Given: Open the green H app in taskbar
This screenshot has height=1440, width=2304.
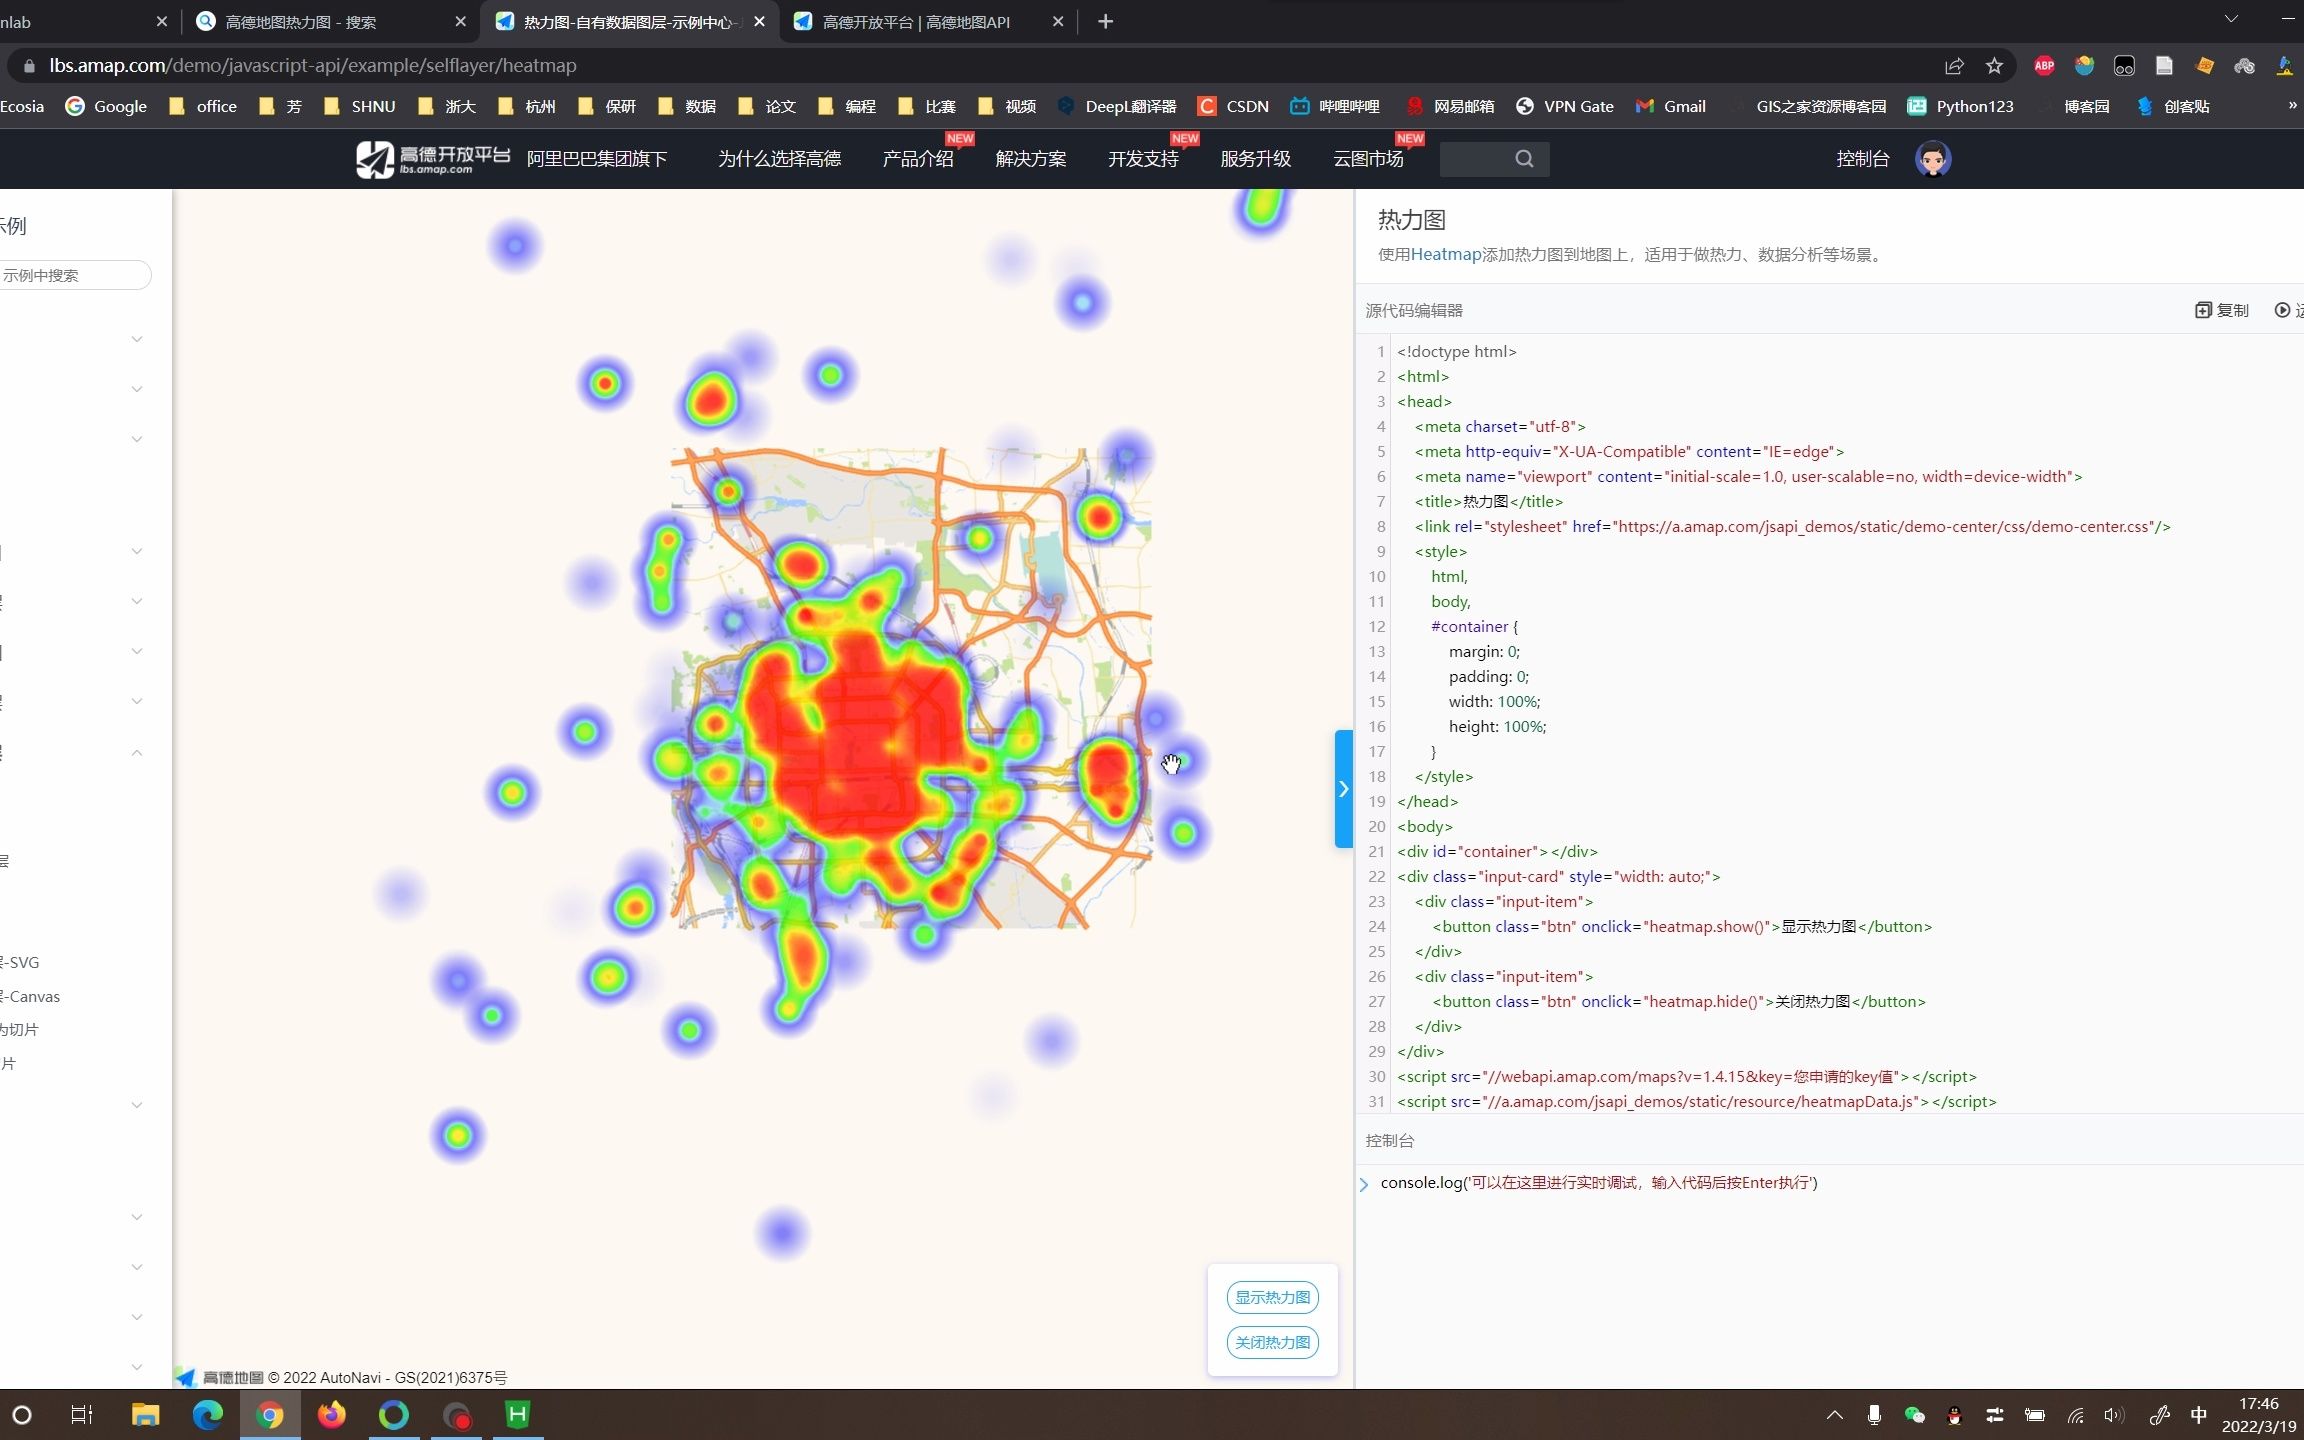Looking at the screenshot, I should tap(518, 1414).
